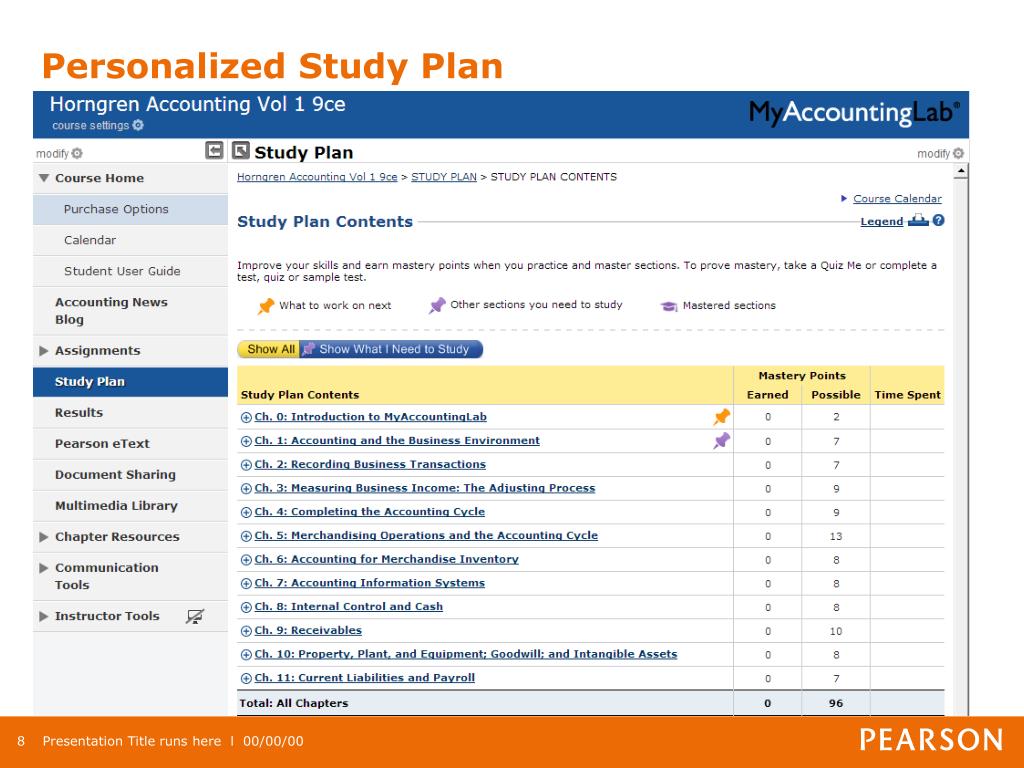The image size is (1024, 768).
Task: Open the Course Calendar link
Action: [897, 199]
